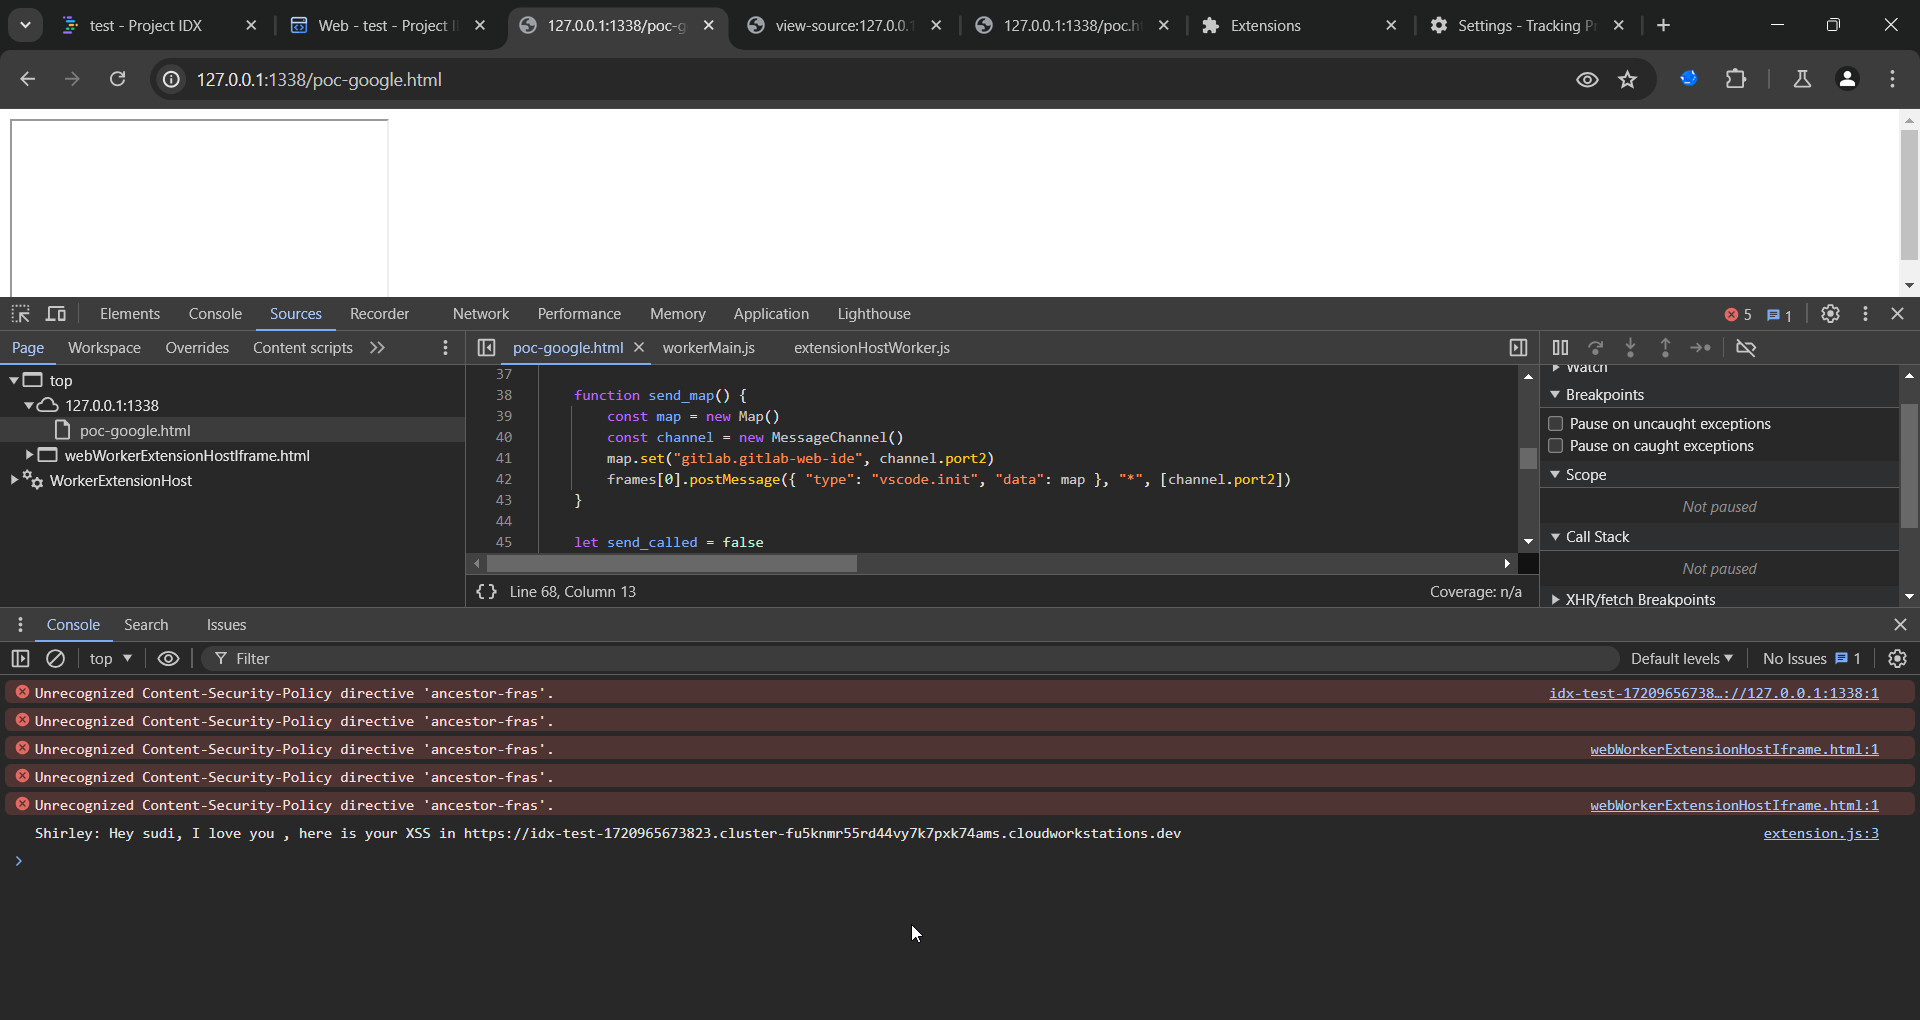1920x1020 pixels.
Task: Click the address bar URL
Action: pos(319,80)
